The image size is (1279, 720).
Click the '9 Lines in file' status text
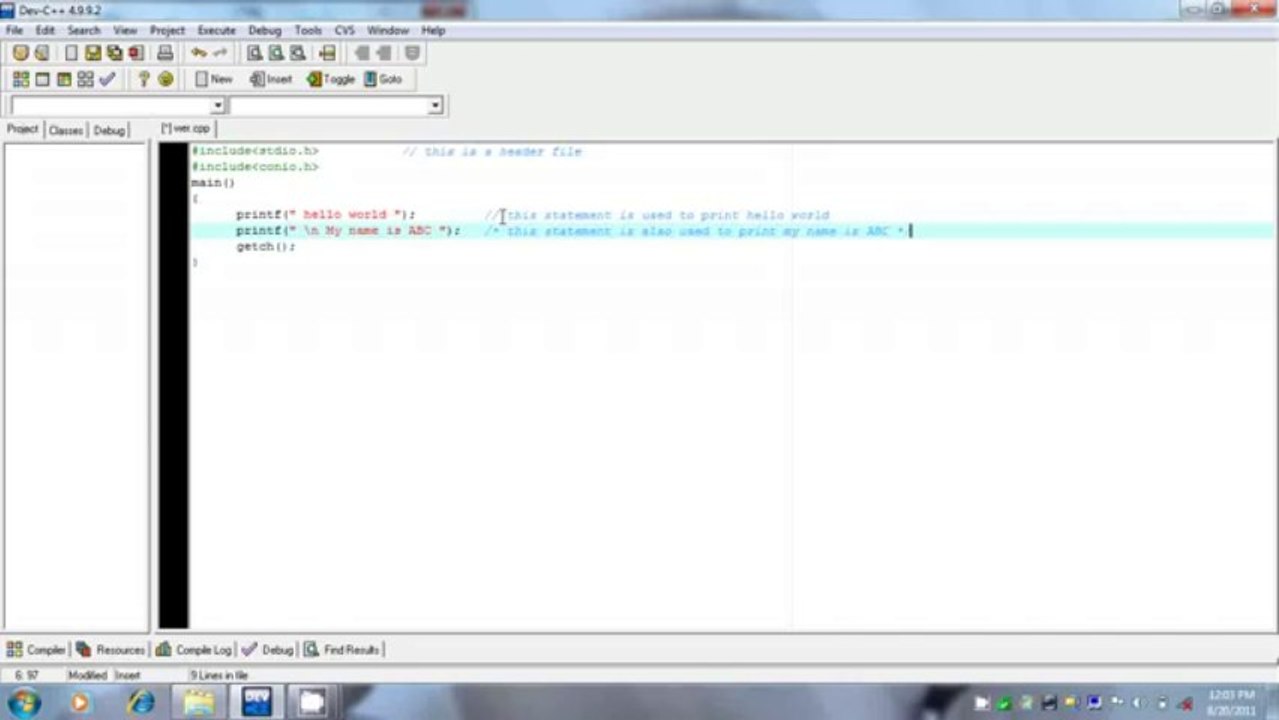point(219,676)
